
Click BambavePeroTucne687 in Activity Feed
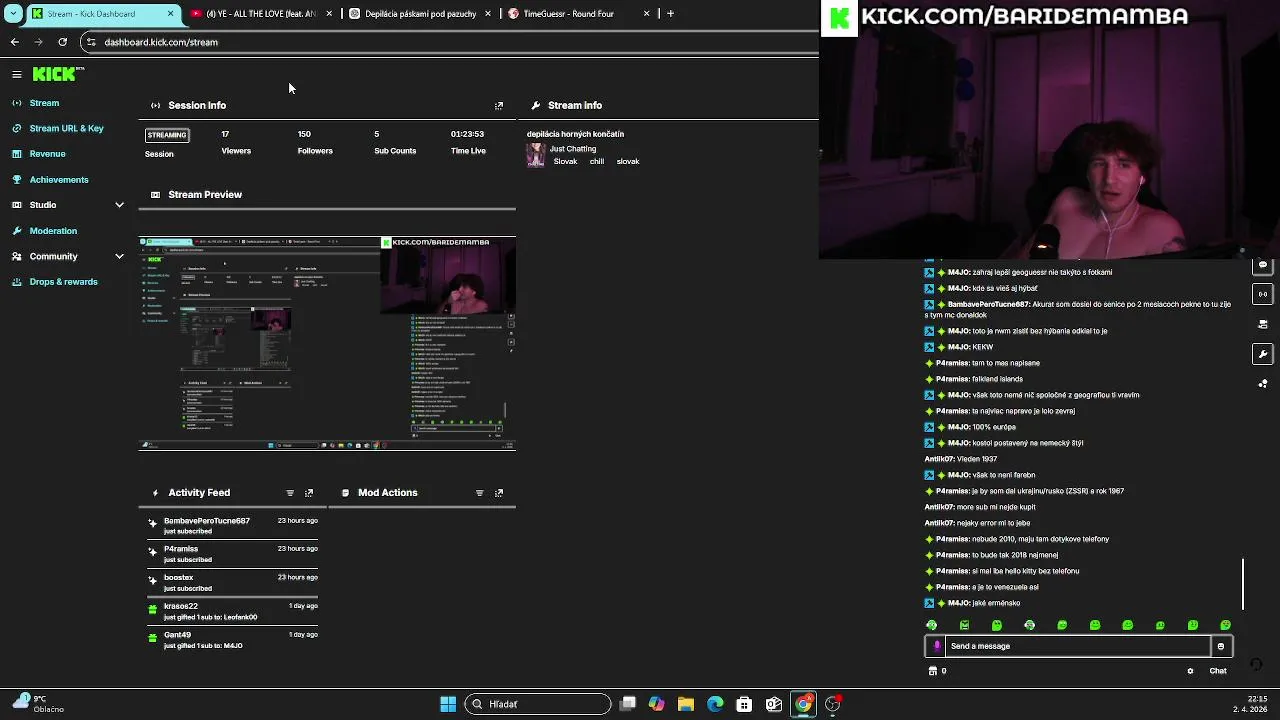pos(207,521)
